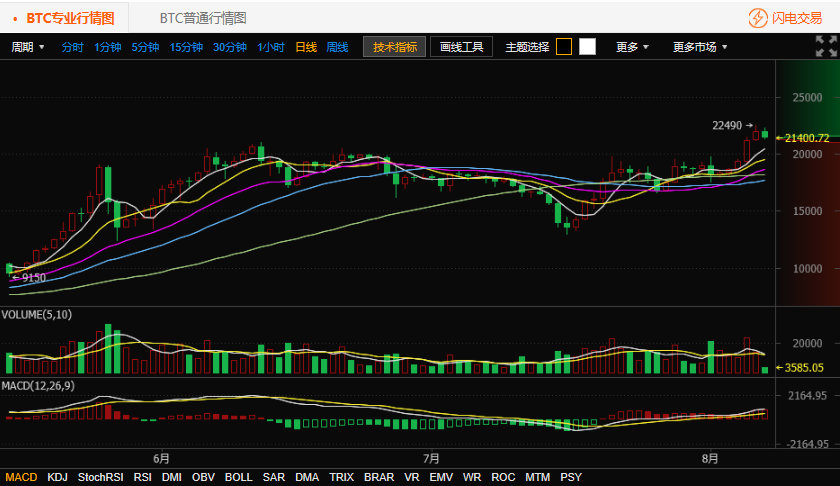Image resolution: width=840 pixels, height=486 pixels.
Task: Switch to 1小时 interval
Action: [x=270, y=47]
